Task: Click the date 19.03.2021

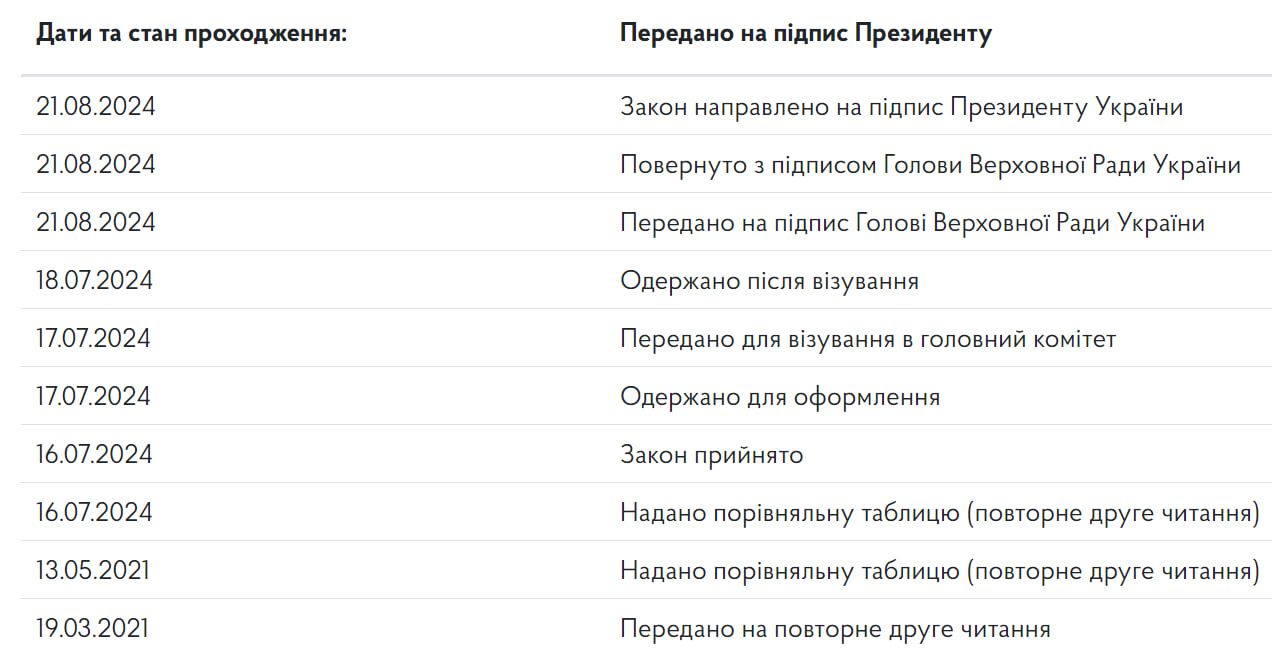Action: 93,628
